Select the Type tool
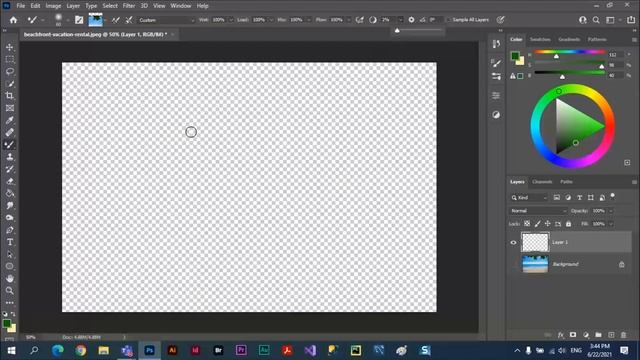This screenshot has width=640, height=360. click(x=10, y=242)
